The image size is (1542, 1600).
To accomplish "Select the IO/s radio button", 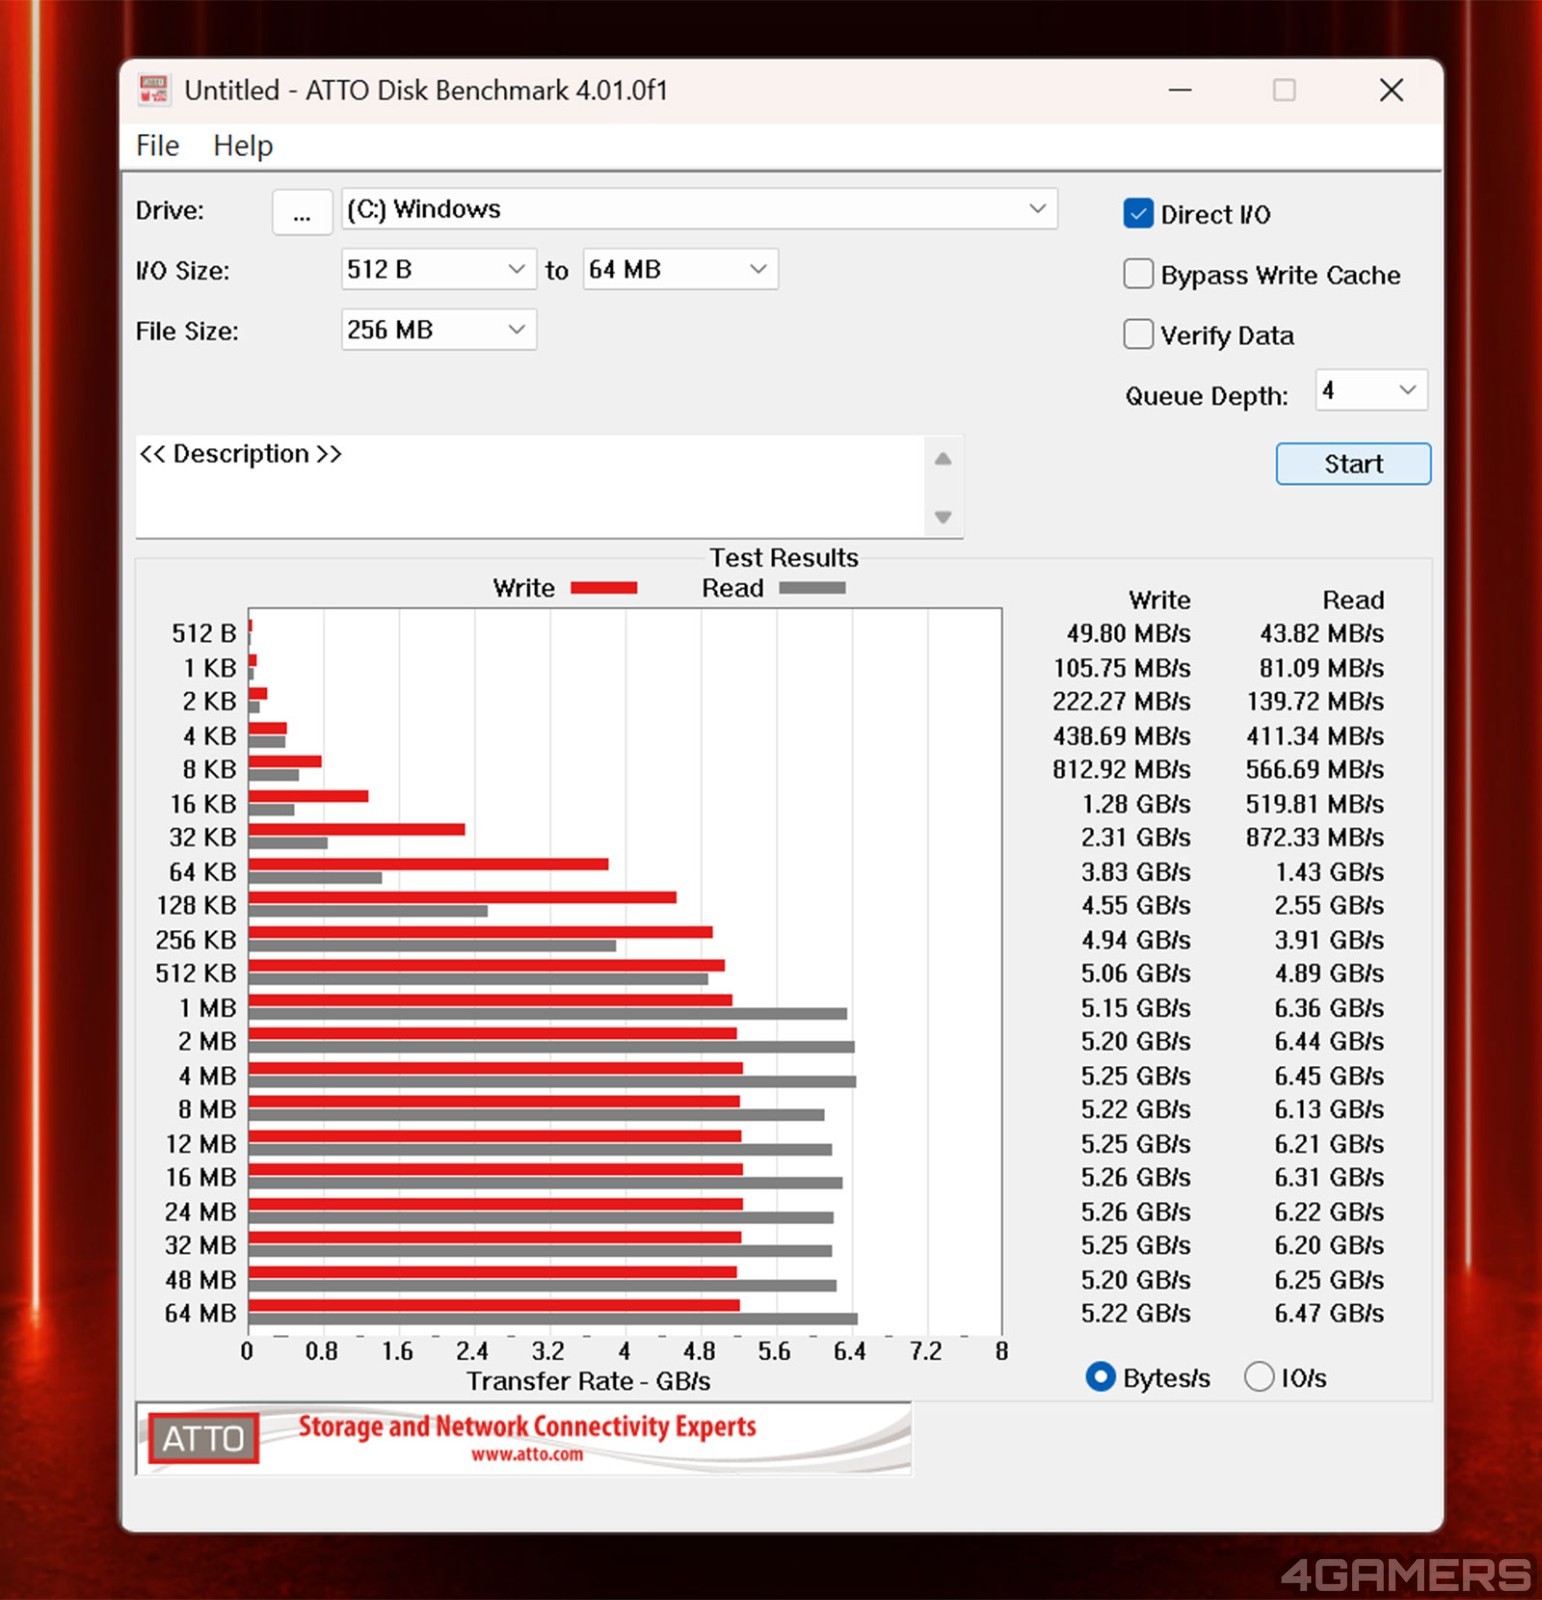I will pos(1259,1377).
